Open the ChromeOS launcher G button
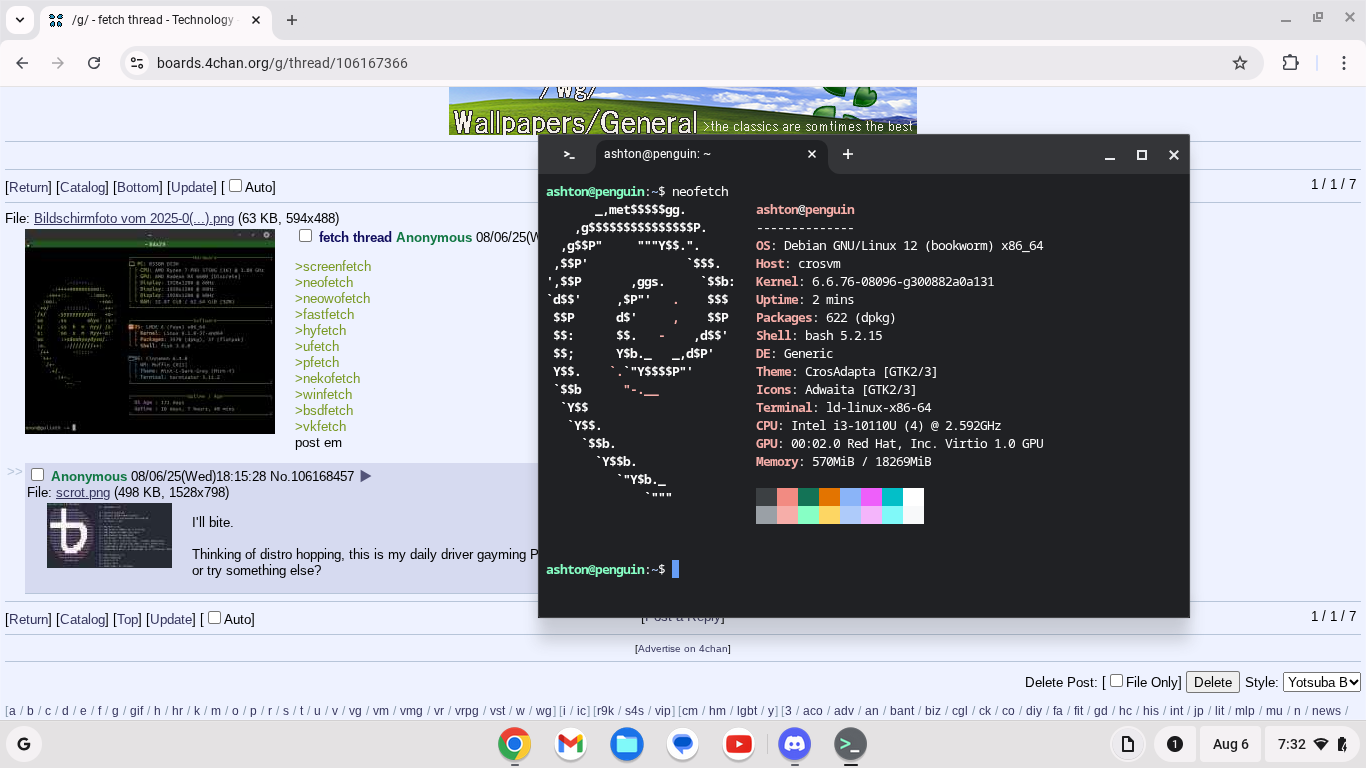The height and width of the screenshot is (768, 1366). [x=24, y=744]
